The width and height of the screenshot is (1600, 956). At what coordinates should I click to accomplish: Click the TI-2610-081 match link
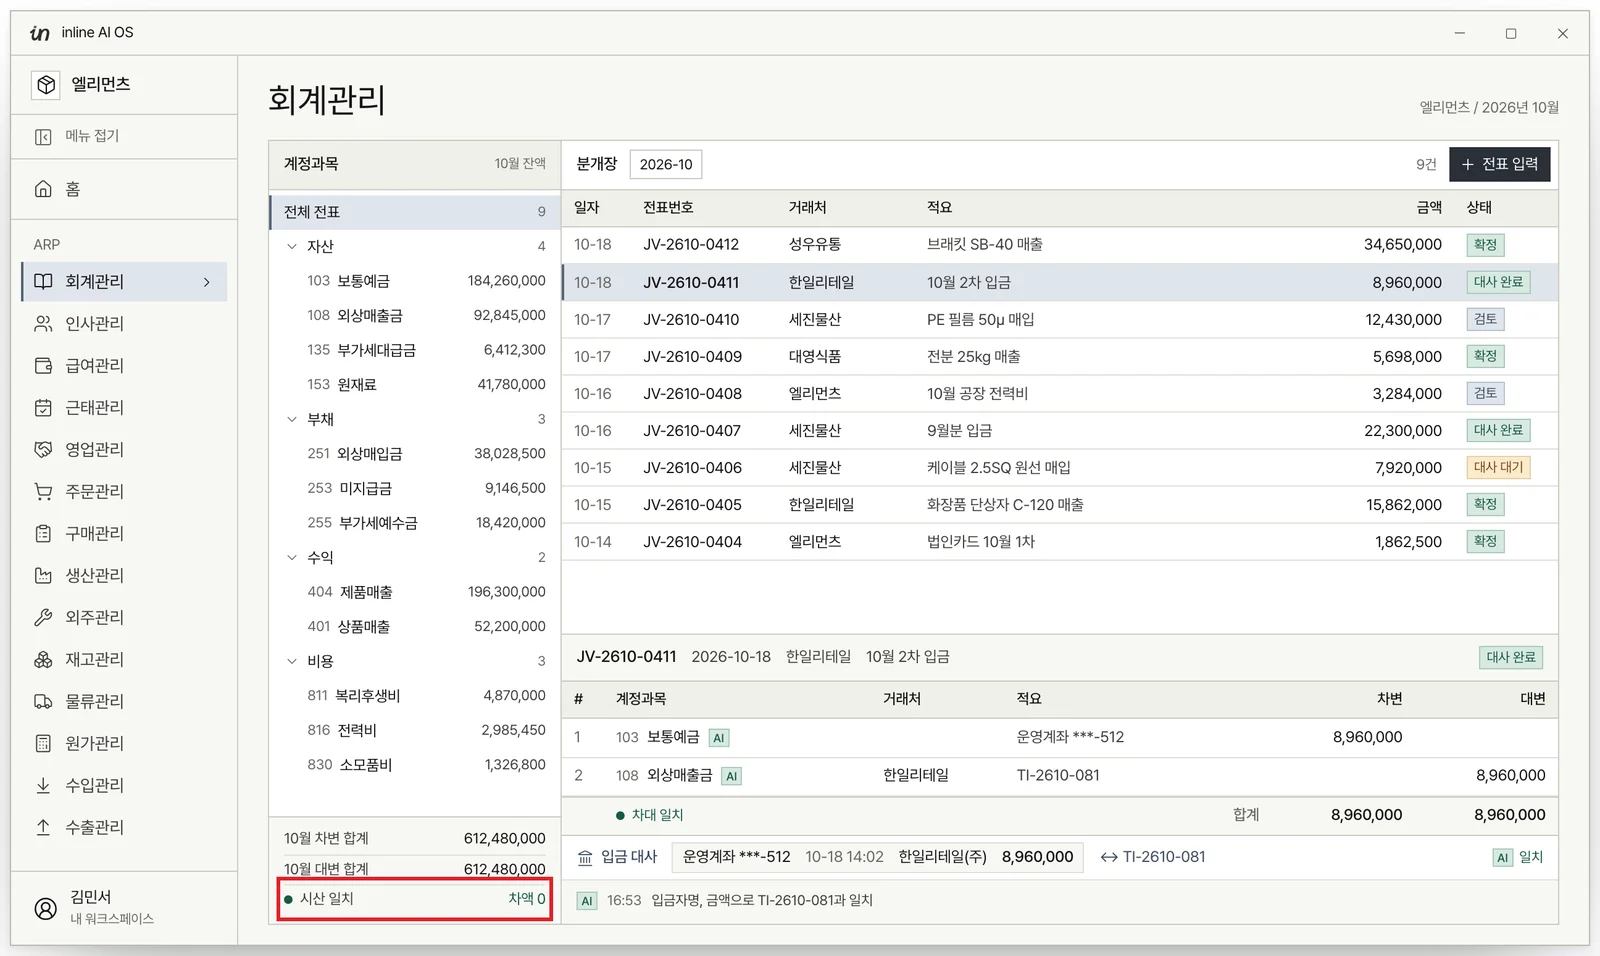(1154, 857)
